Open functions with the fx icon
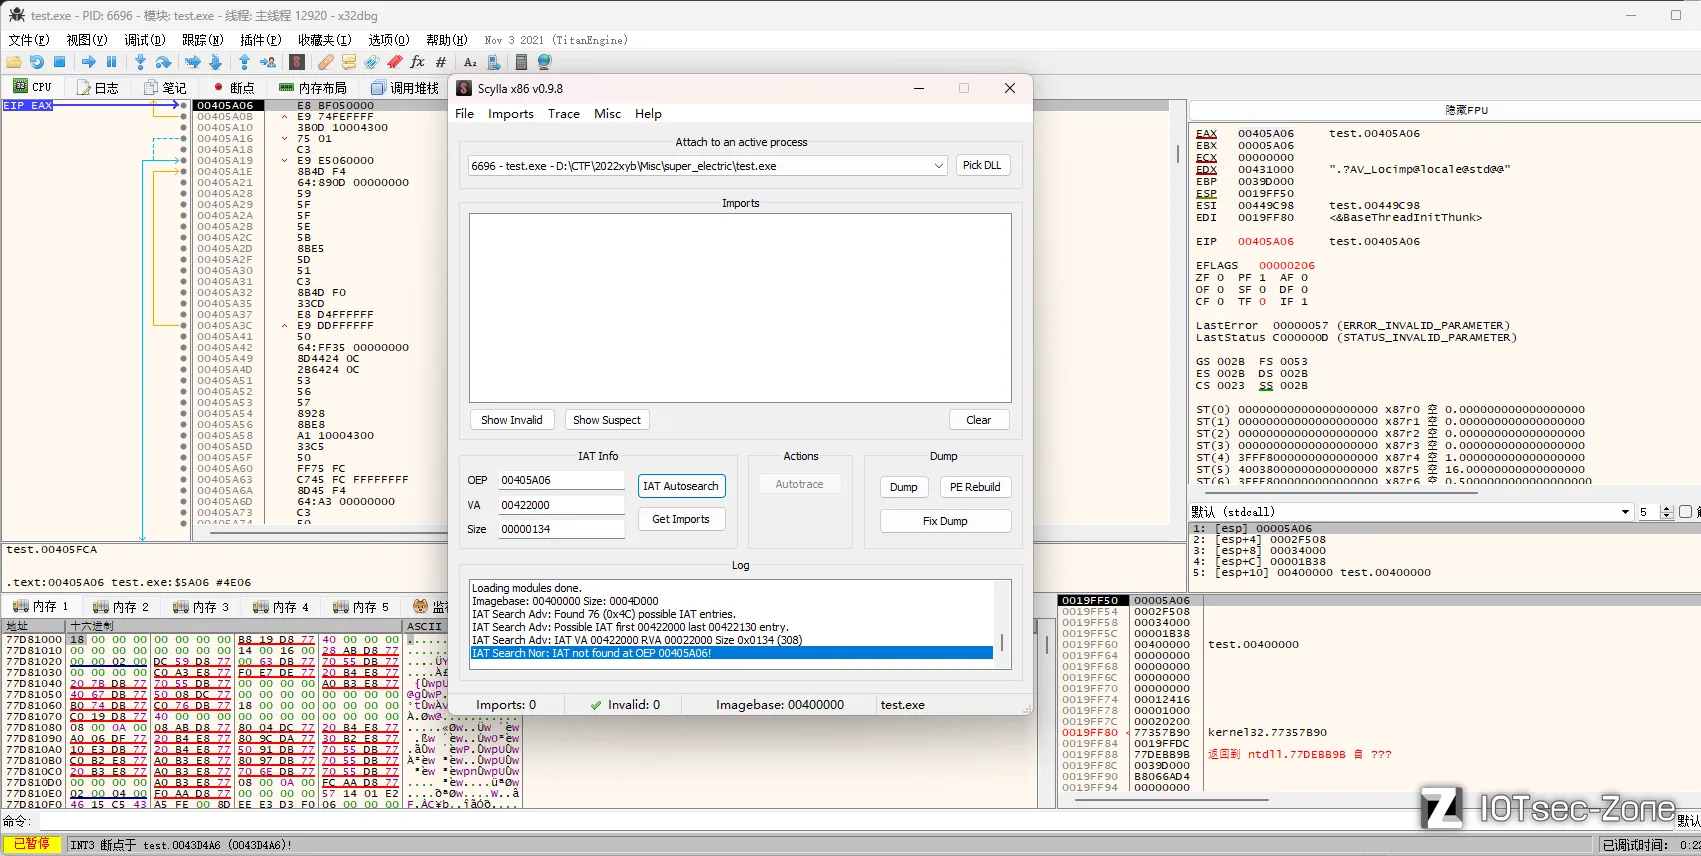 418,62
